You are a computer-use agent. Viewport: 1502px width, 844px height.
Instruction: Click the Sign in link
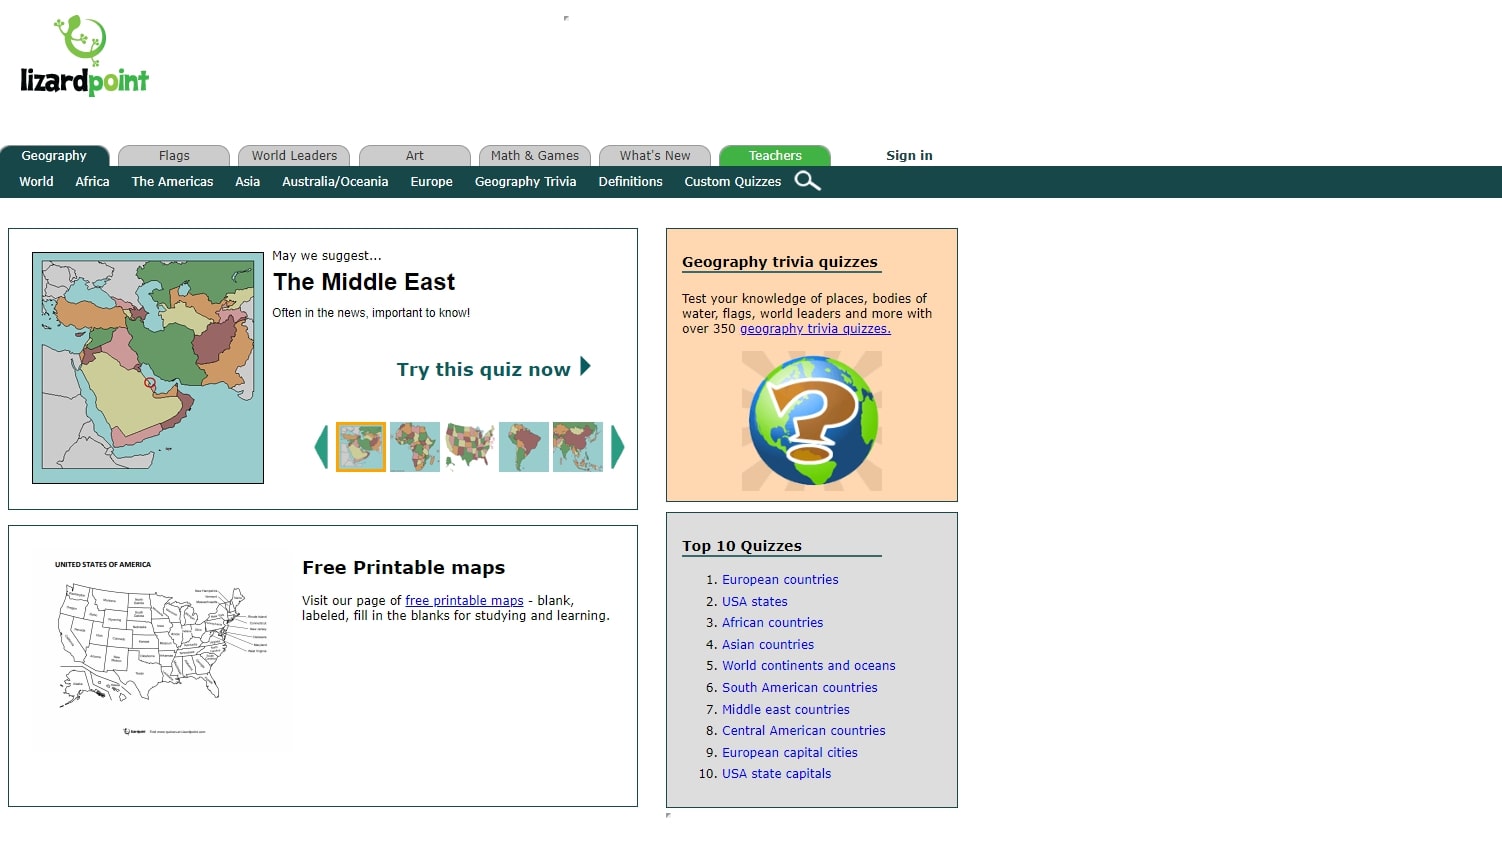click(909, 156)
